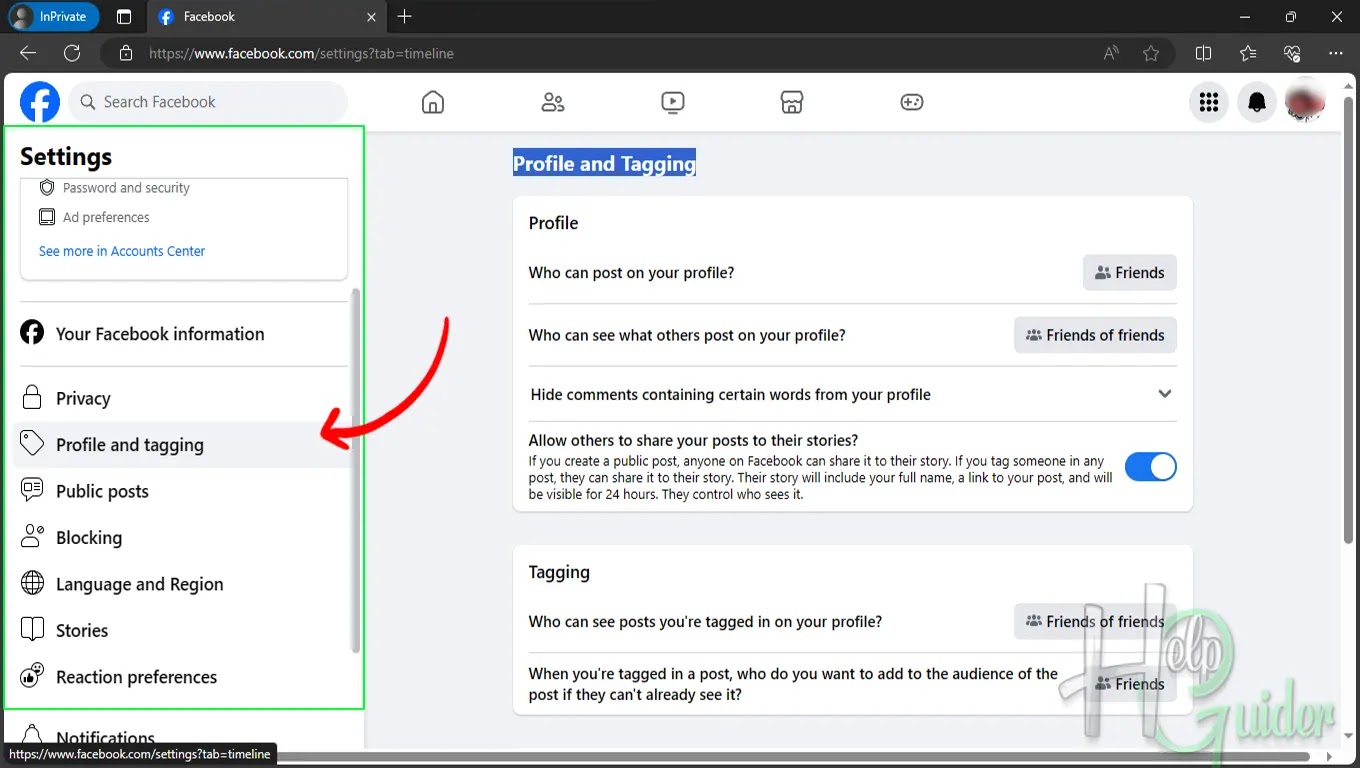Open Reaction preferences settings
This screenshot has width=1360, height=768.
183,677
